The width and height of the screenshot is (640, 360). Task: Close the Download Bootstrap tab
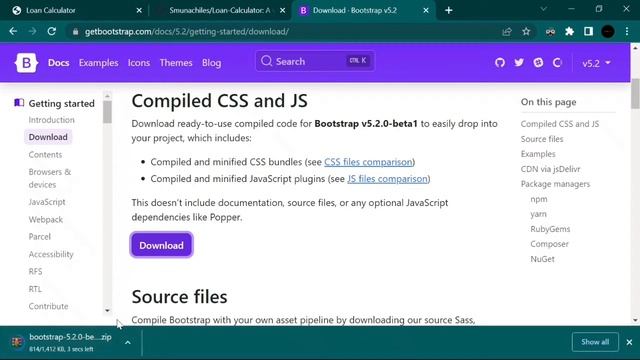[x=426, y=11]
